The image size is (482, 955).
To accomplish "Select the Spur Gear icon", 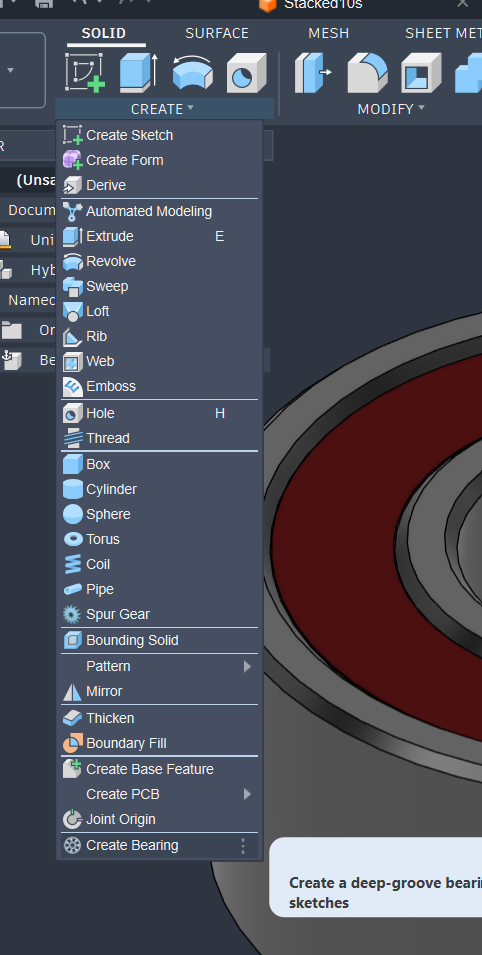I will 73,615.
